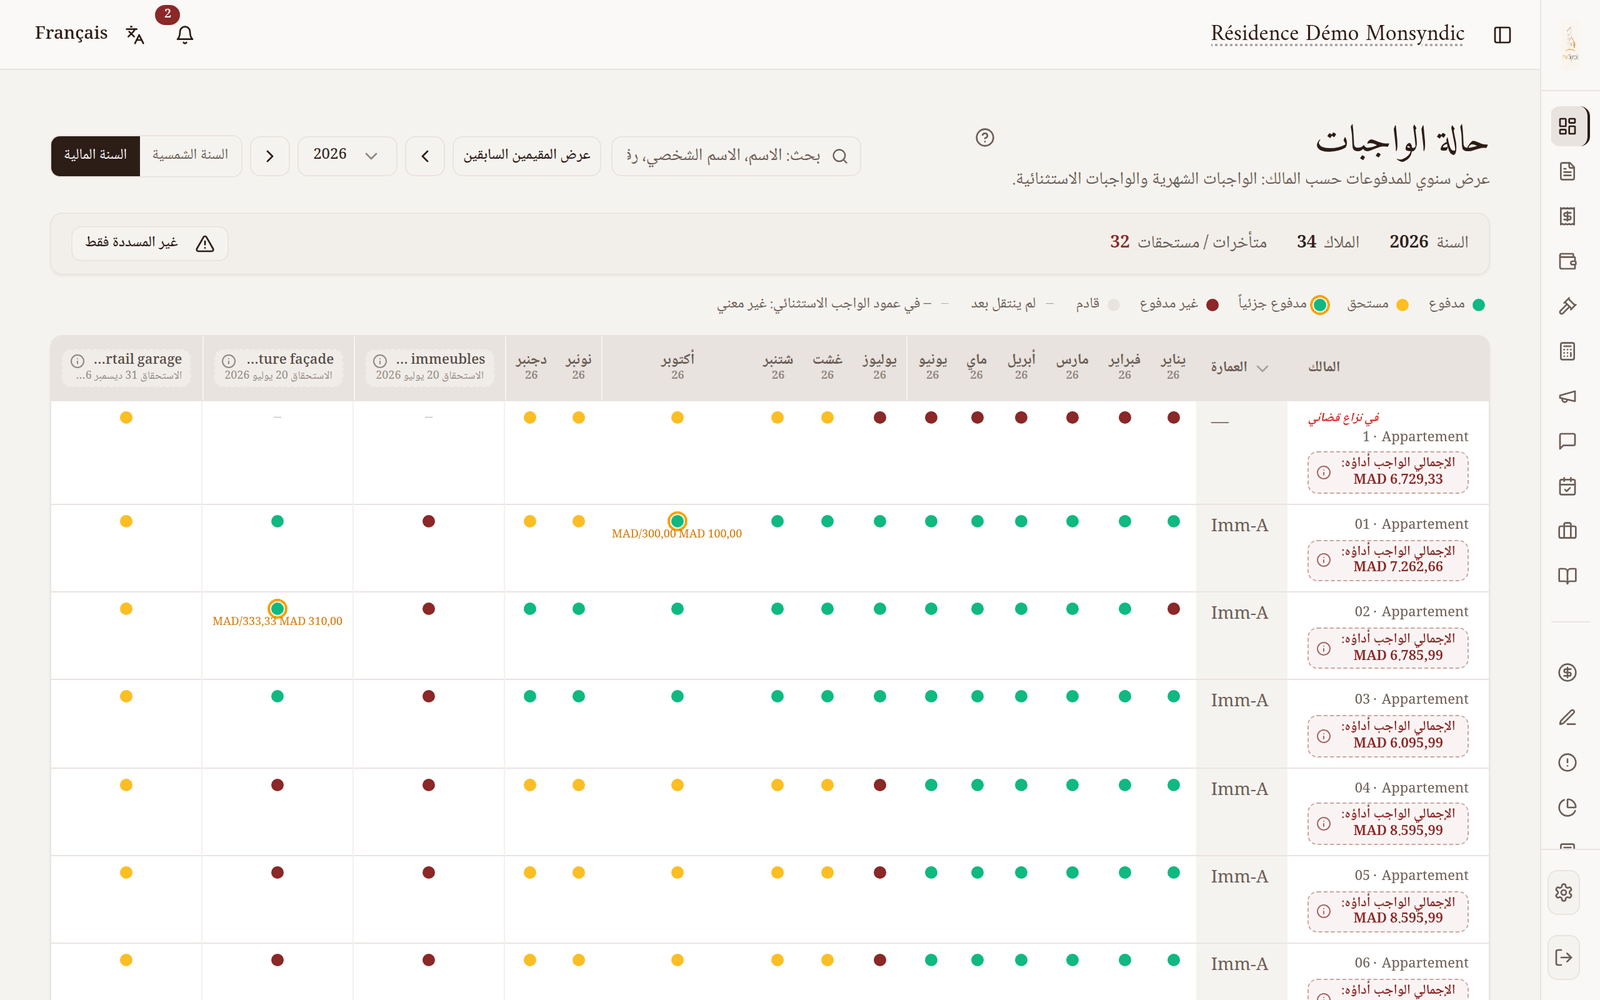Open info on '...ture façade' column header
The image size is (1600, 1000).
tap(229, 361)
